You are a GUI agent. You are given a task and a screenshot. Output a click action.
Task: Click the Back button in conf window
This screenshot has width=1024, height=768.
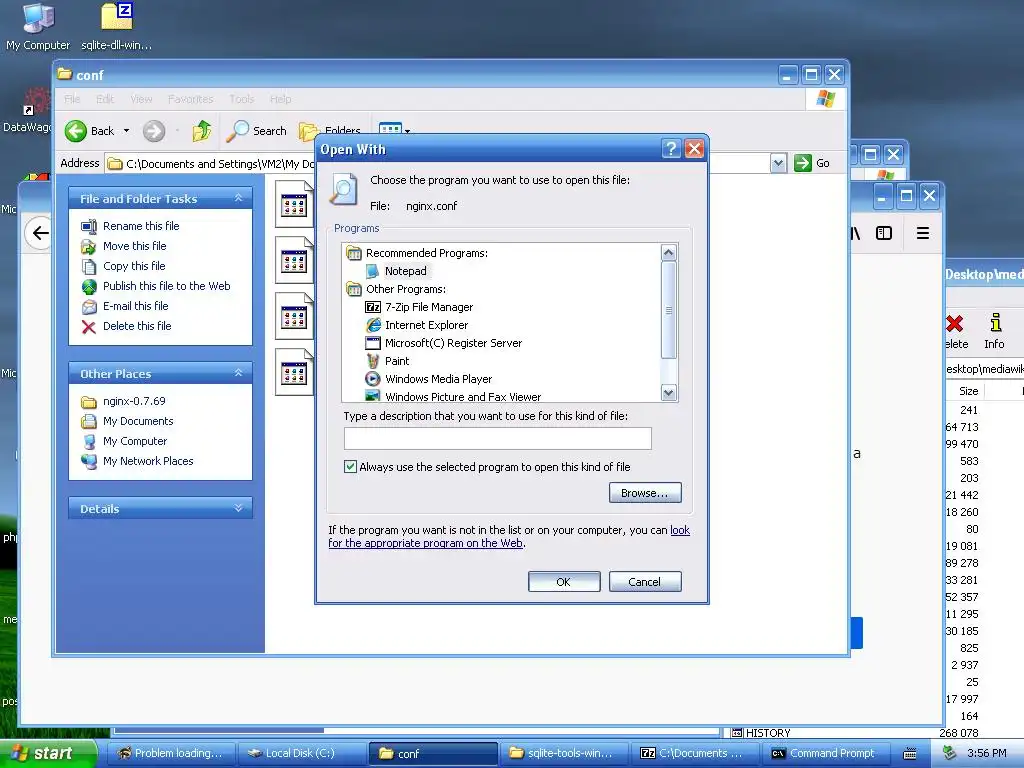[x=90, y=131]
